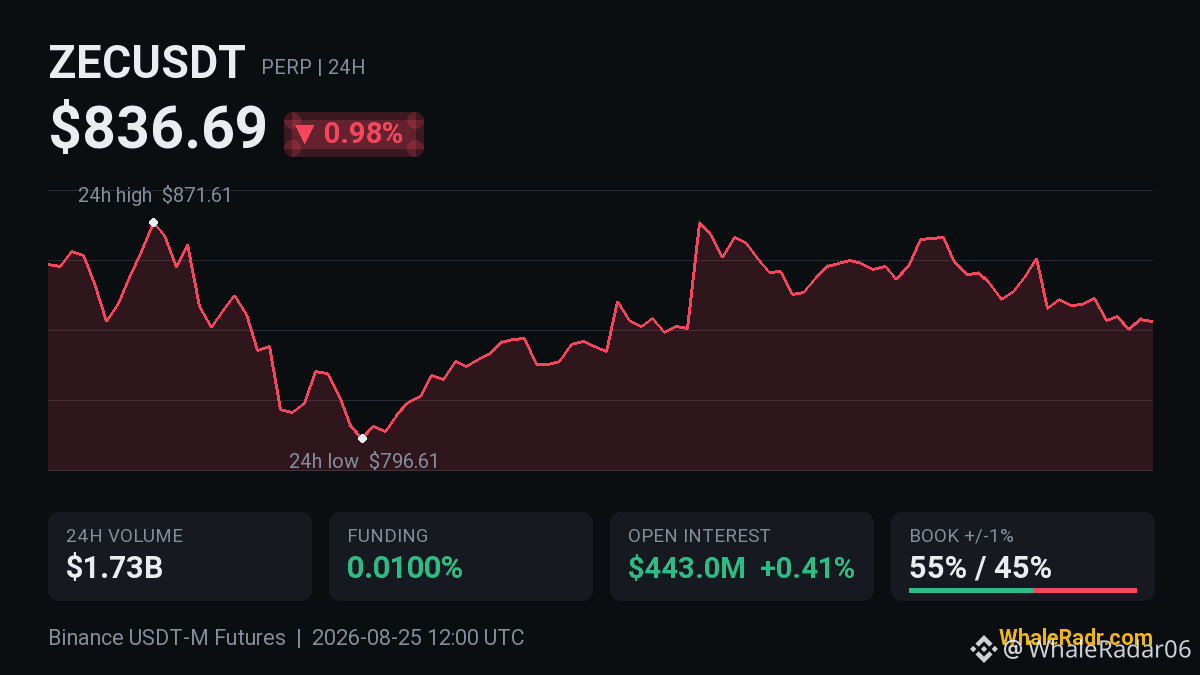Click the 24H VOLUME card heading

125,536
